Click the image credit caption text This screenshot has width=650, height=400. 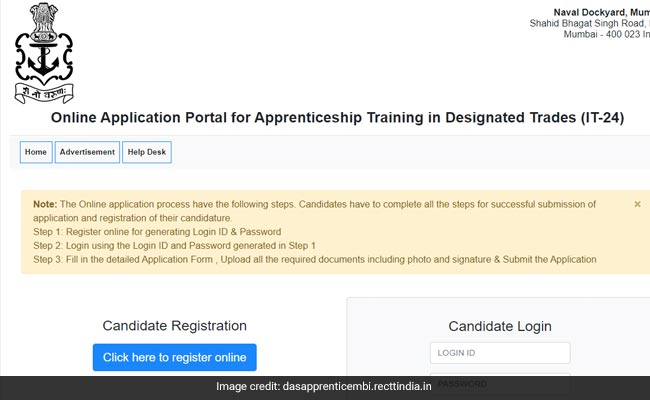click(x=325, y=387)
